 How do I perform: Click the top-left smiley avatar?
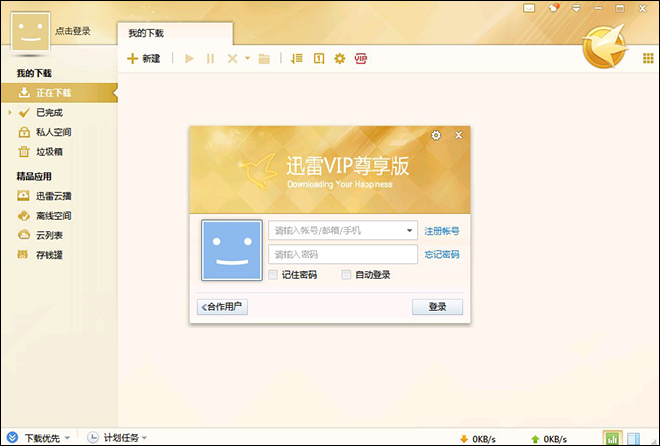click(30, 32)
